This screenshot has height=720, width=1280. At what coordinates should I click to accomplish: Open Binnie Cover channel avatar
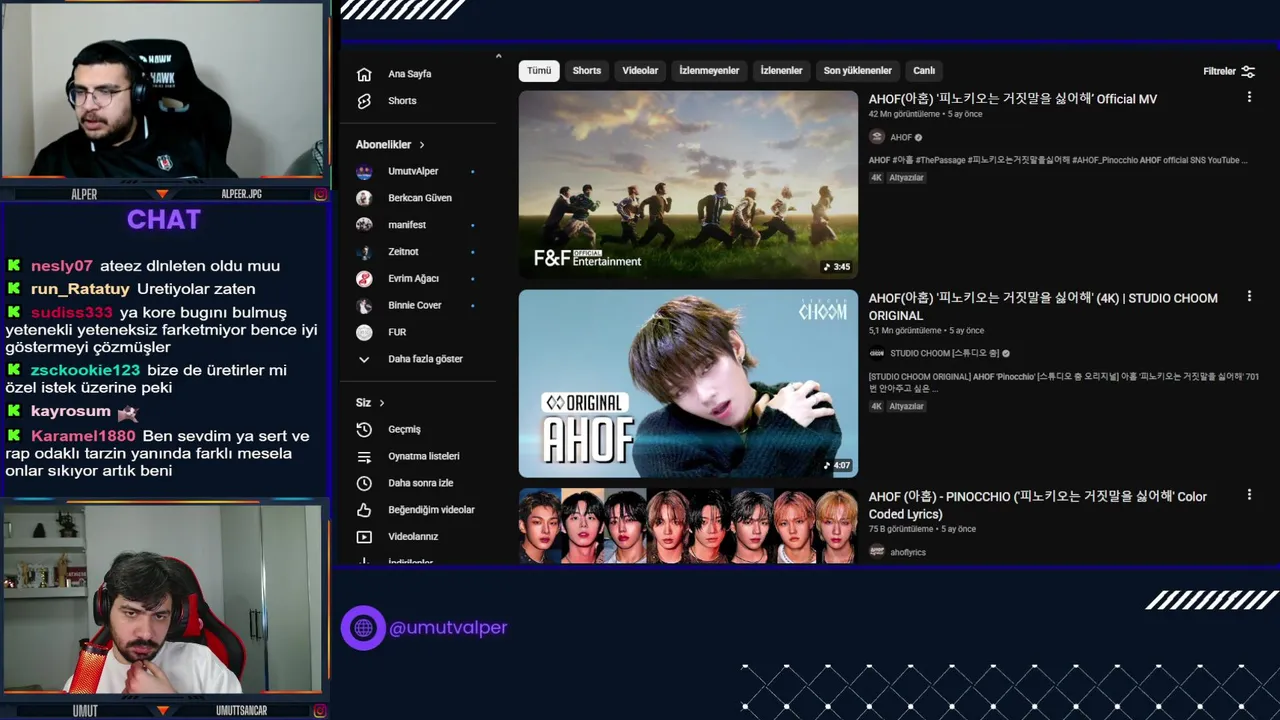[364, 305]
